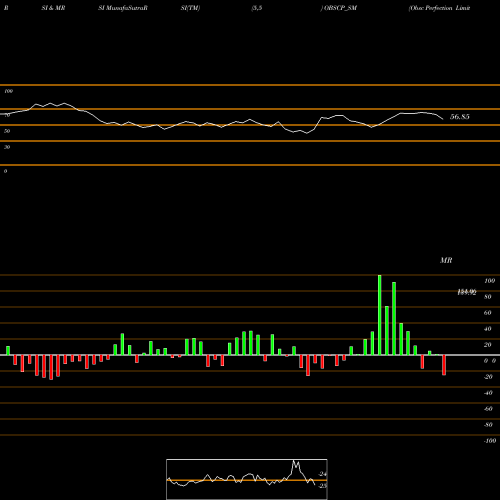Click the -100 label on MR axis
This screenshot has height=500, width=500.
pos(490,441)
